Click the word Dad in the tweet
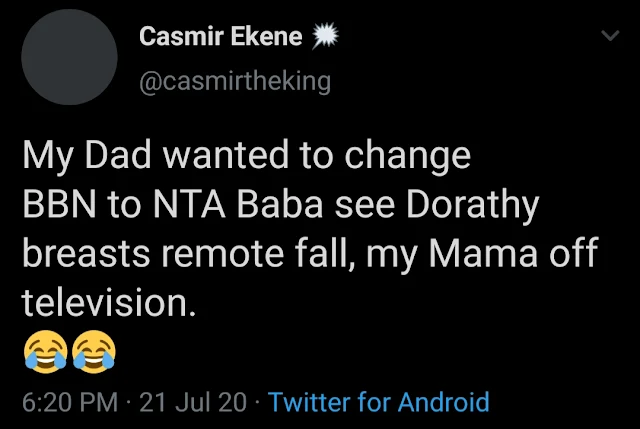Screen dimensions: 640x429 pyautogui.click(x=118, y=155)
